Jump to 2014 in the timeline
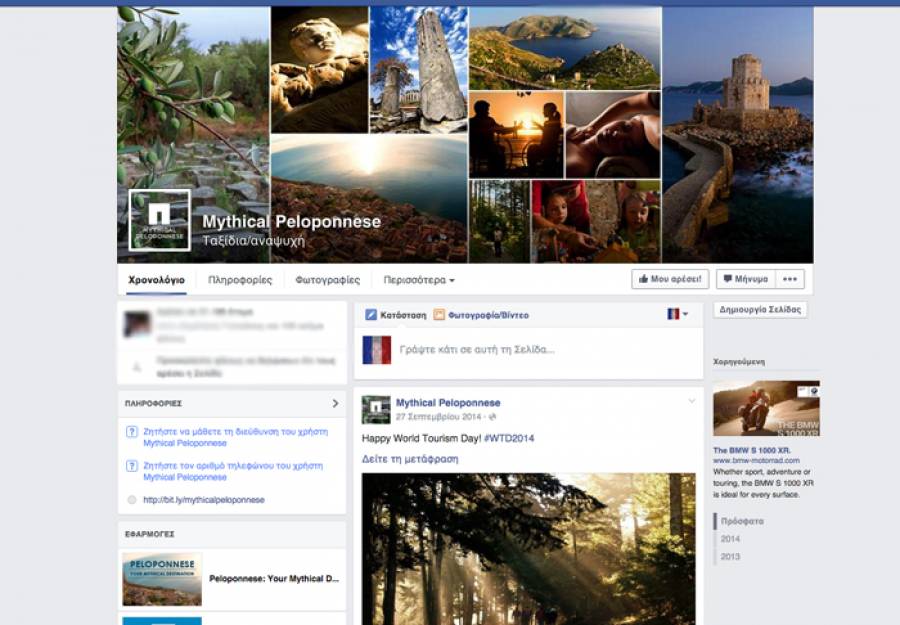The height and width of the screenshot is (625, 900). point(731,539)
